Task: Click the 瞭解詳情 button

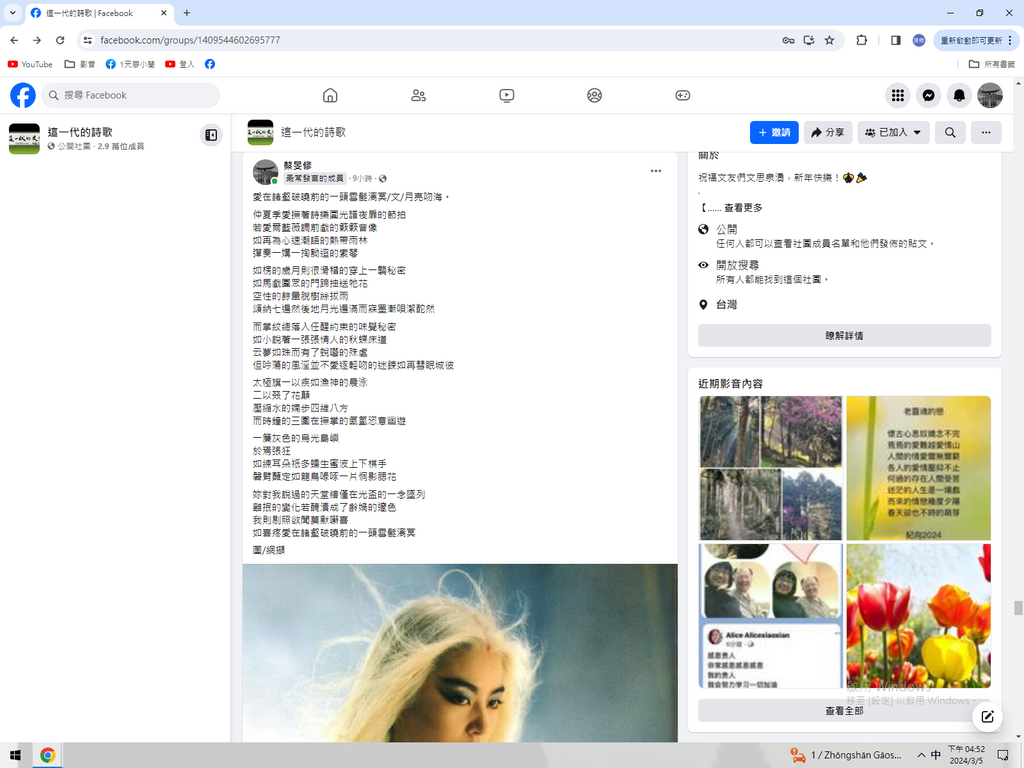Action: (x=844, y=336)
